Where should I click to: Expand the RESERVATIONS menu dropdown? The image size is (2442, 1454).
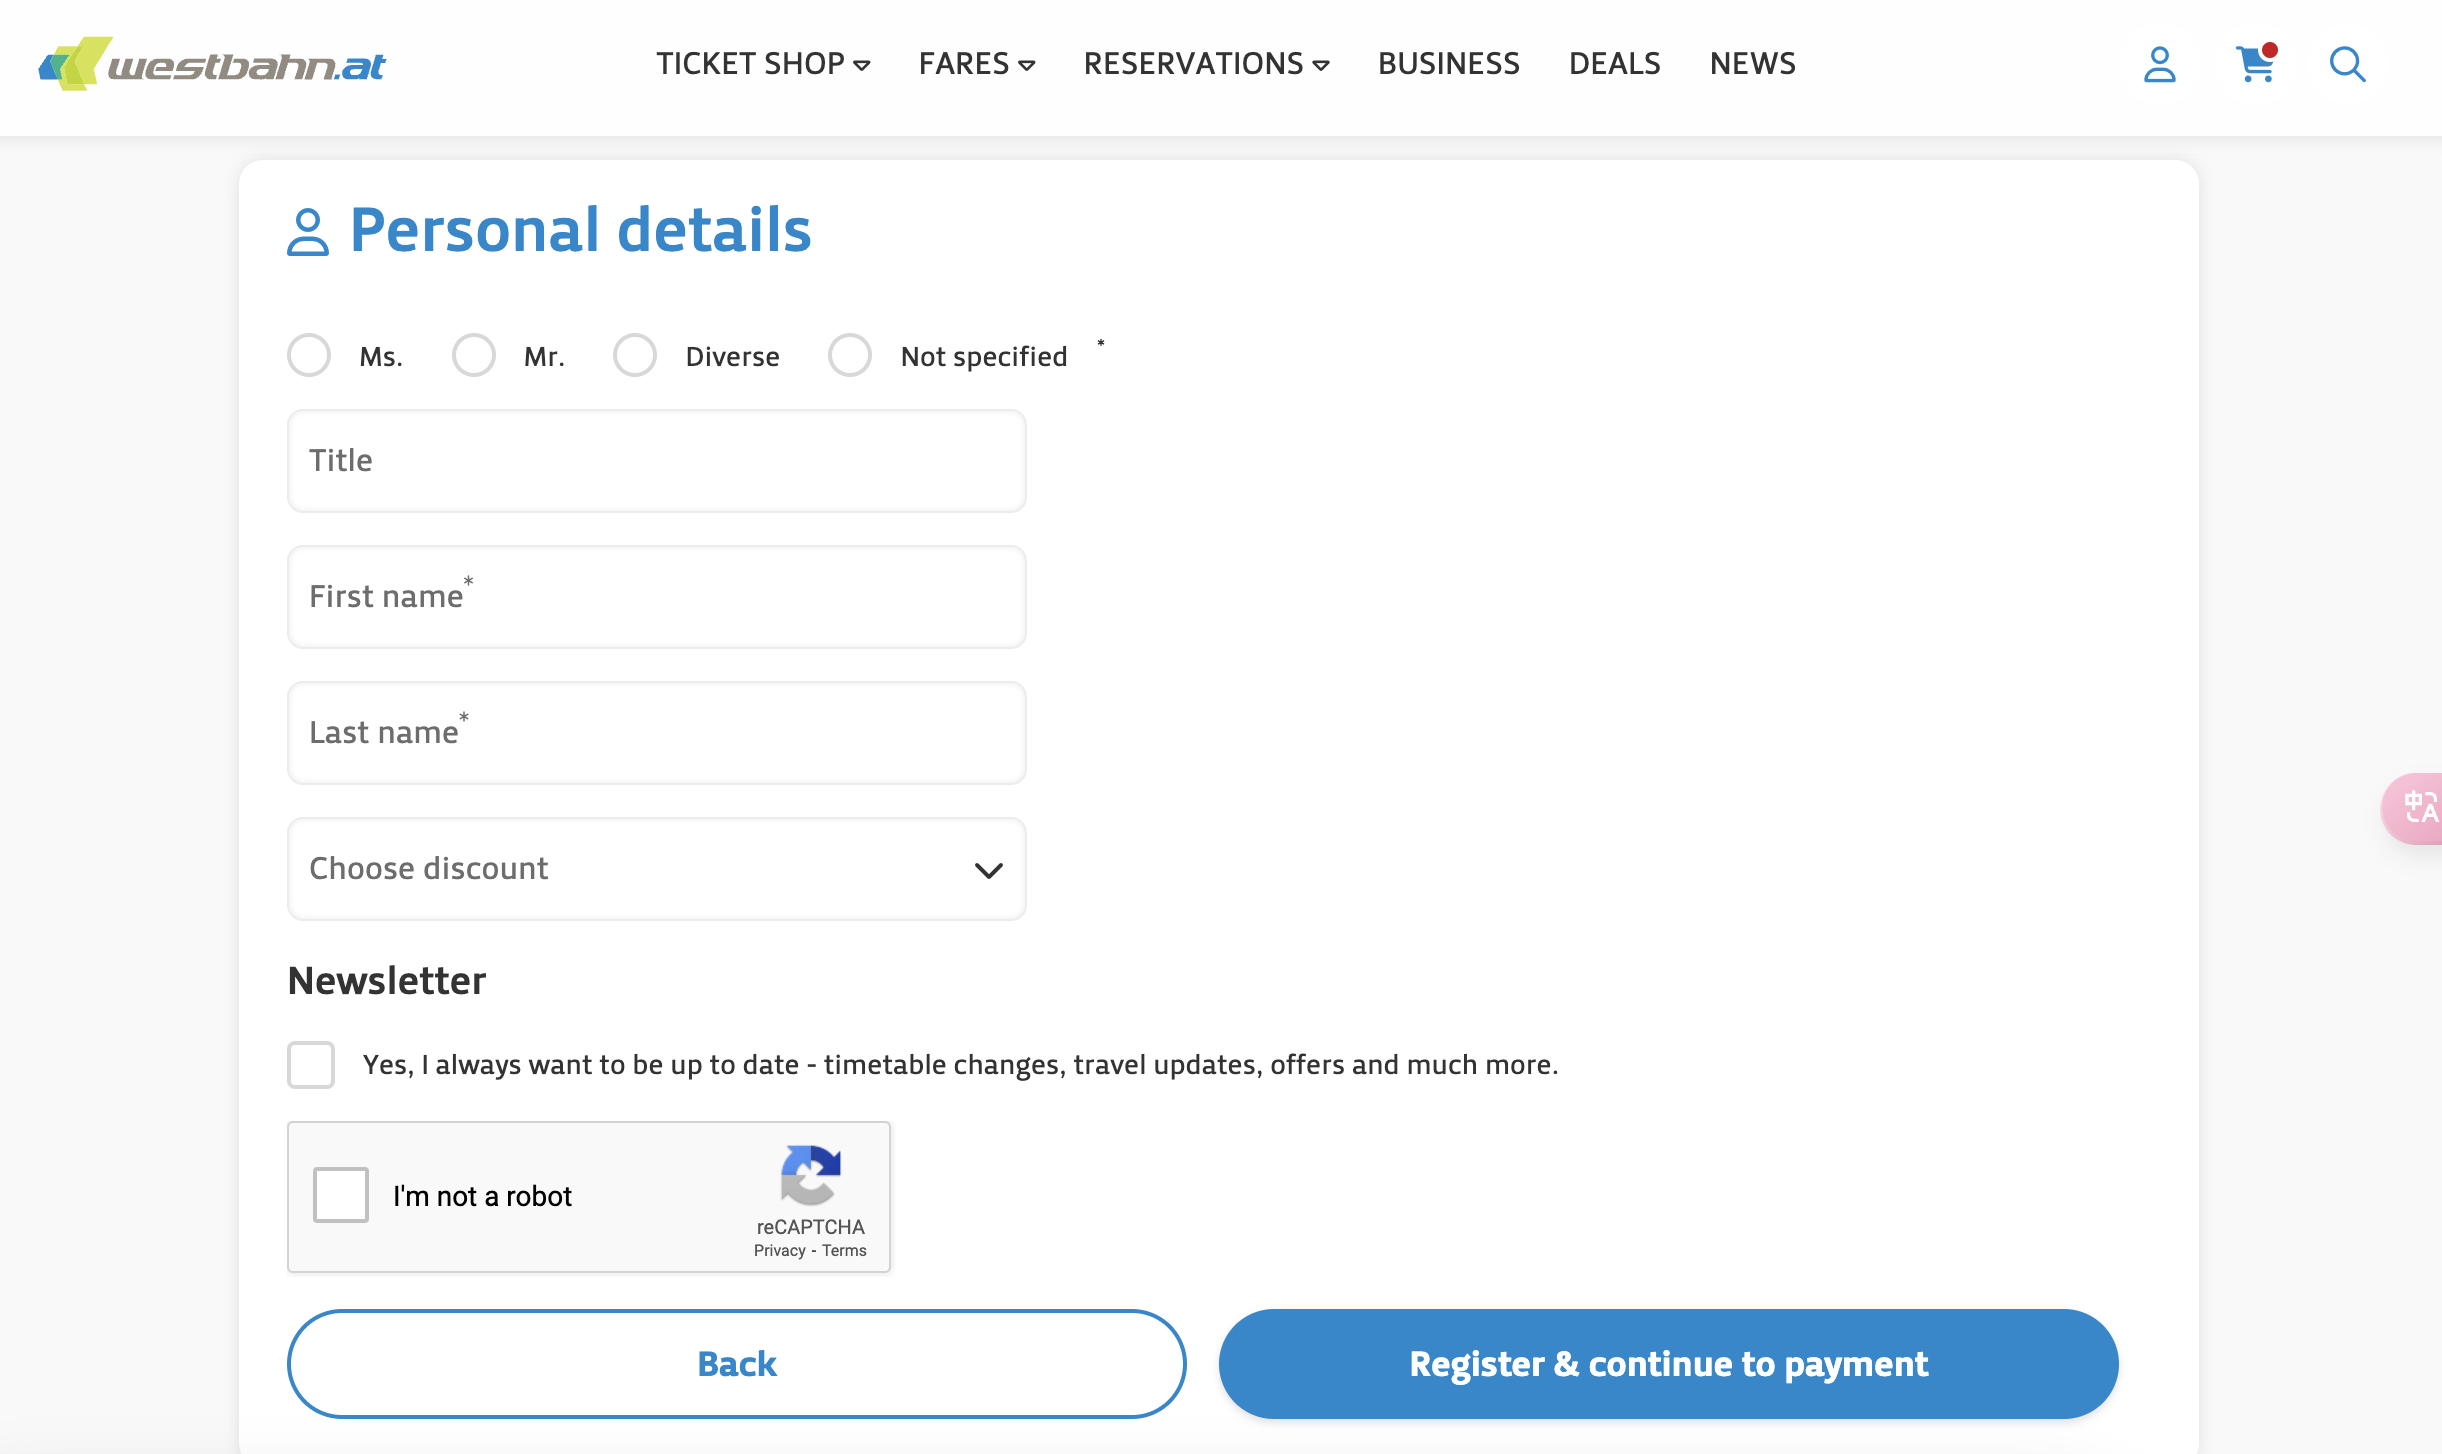[1206, 64]
